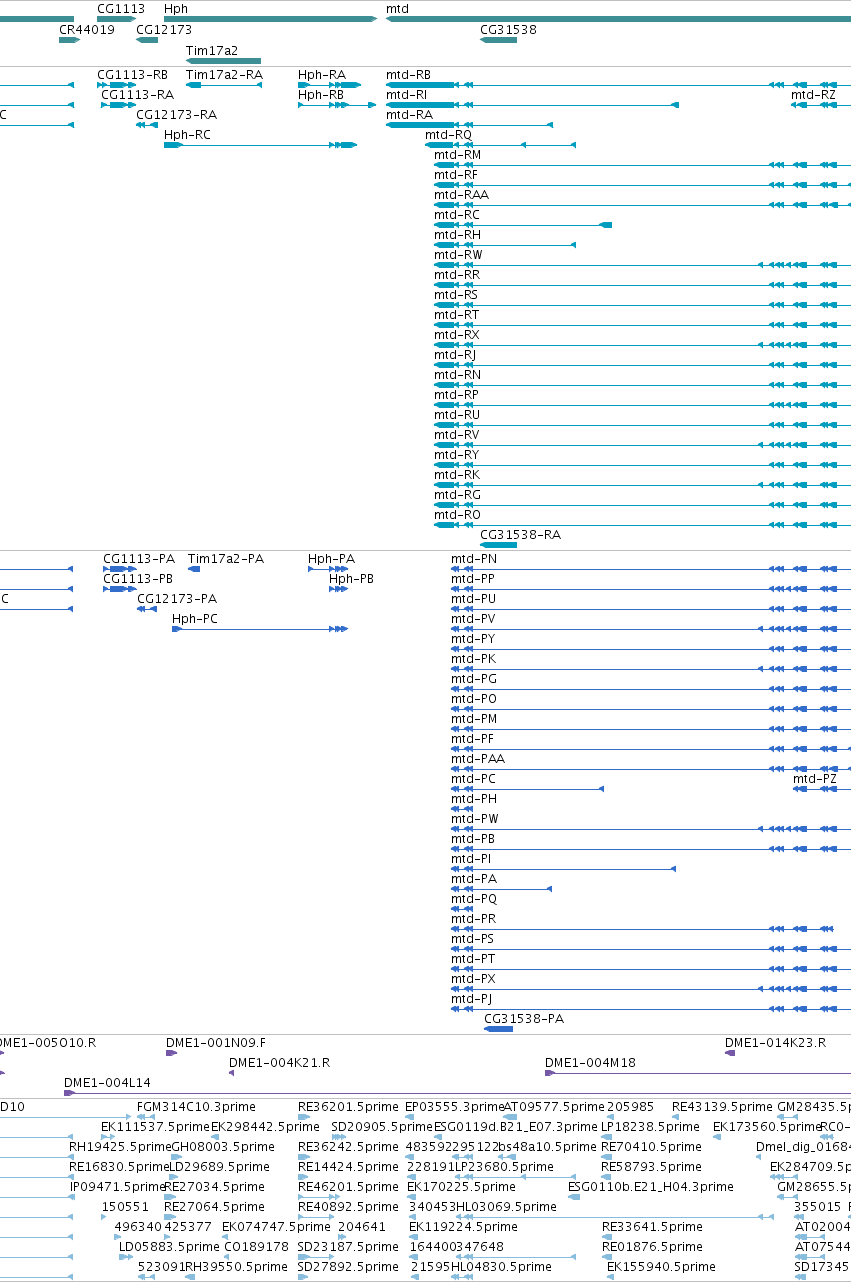Select the DME1-001N09.F feature label
This screenshot has height=1282, width=851.
[216, 1043]
